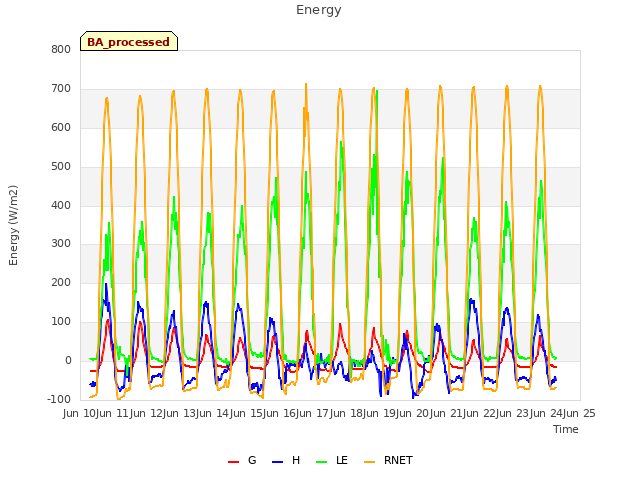Select the LE legend label
Screen dimensions: 640x480
[x=342, y=460]
